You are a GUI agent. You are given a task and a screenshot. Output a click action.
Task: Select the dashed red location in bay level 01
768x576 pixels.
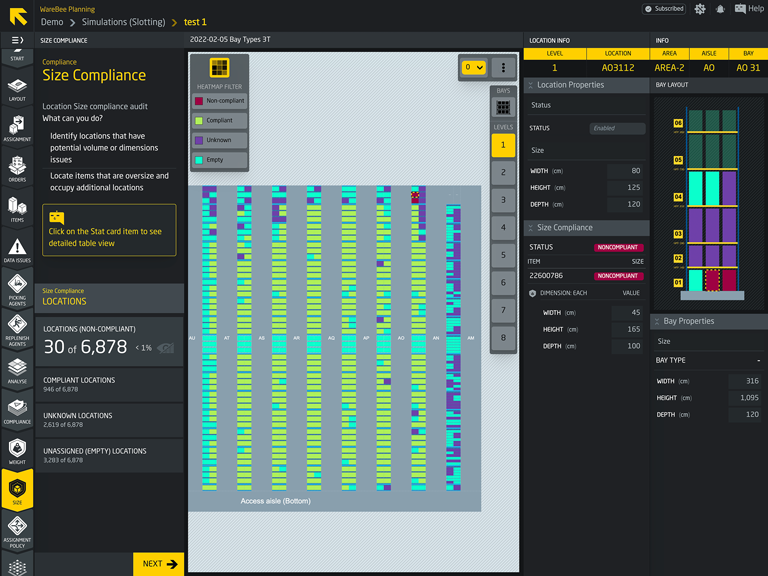click(713, 280)
